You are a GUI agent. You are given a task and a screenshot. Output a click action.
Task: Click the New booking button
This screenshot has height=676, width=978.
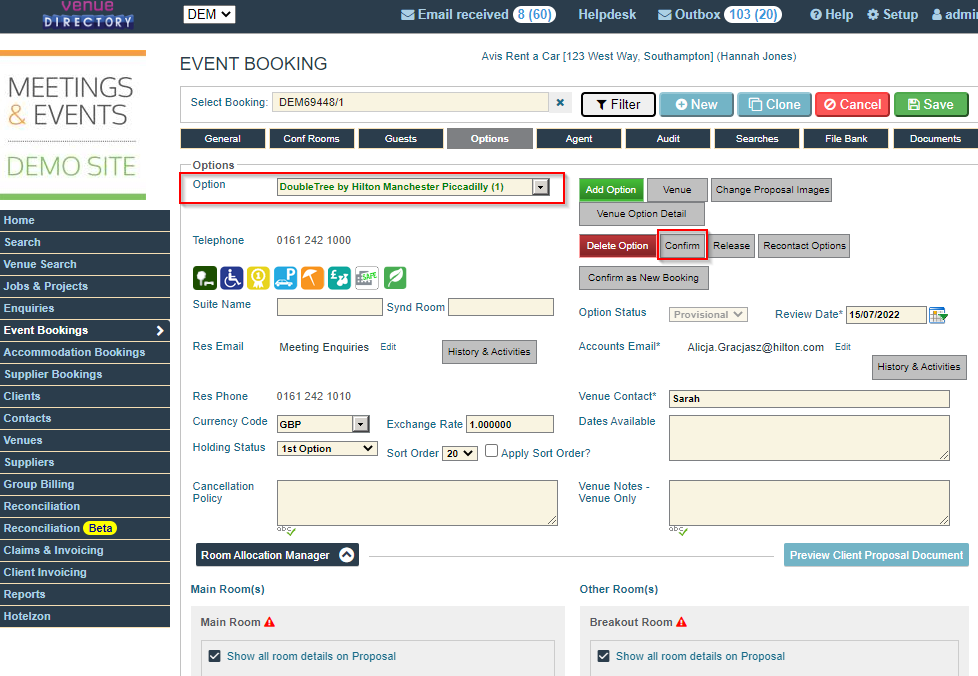pos(696,104)
